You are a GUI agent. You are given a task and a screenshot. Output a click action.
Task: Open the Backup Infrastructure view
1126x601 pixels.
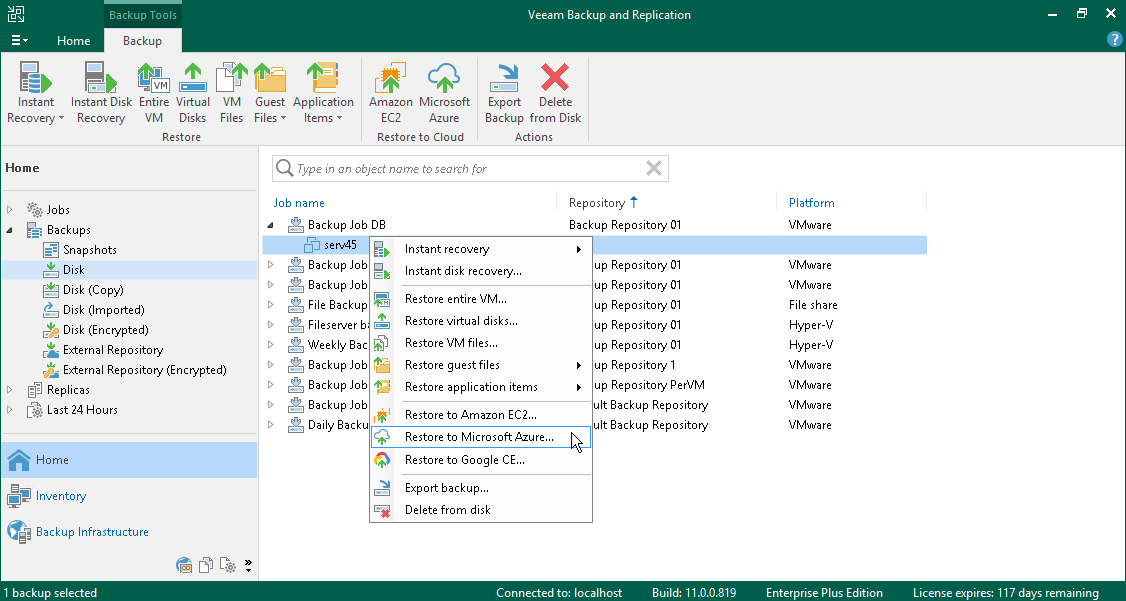tap(129, 532)
